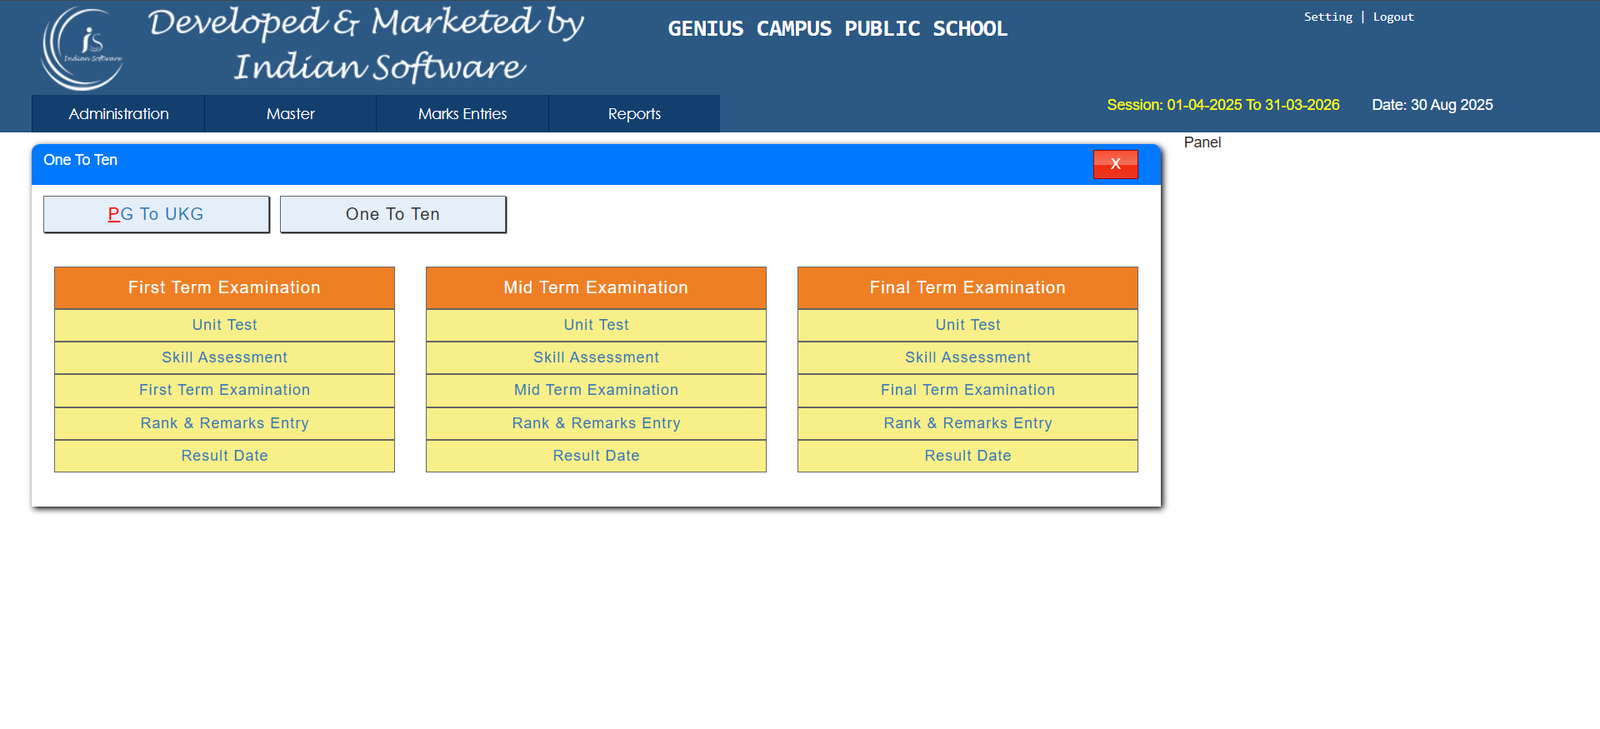Switch to PG To UKG classes
The height and width of the screenshot is (729, 1600).
click(156, 214)
